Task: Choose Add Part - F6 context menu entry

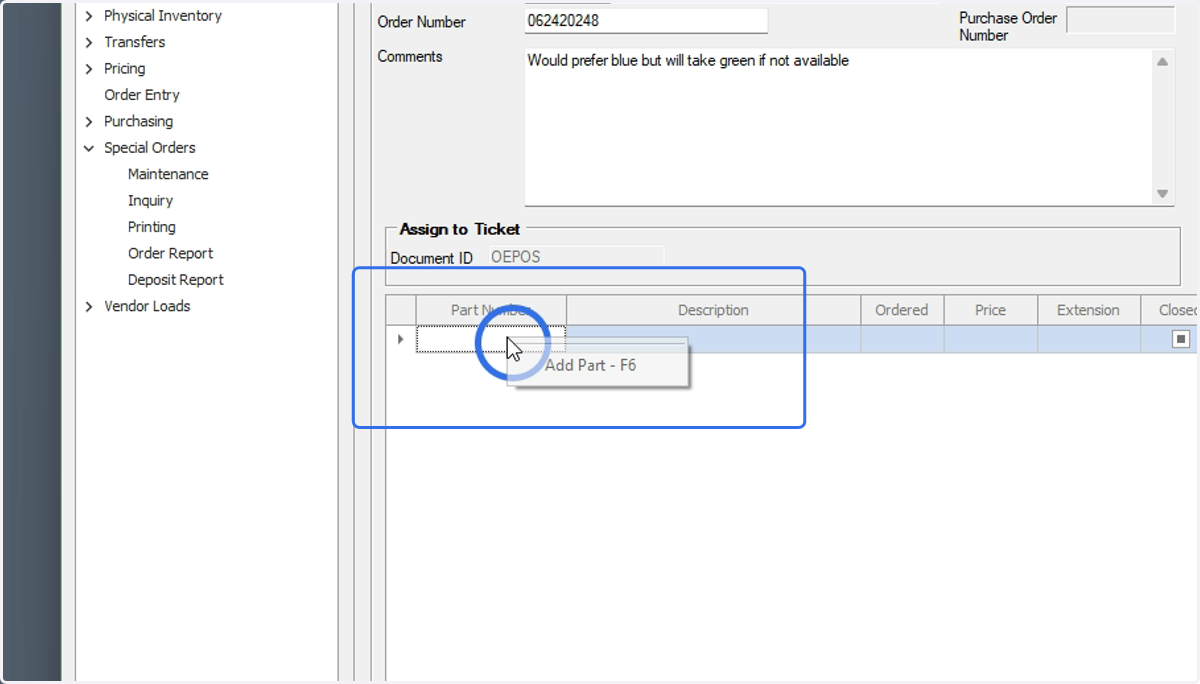Action: [x=598, y=365]
